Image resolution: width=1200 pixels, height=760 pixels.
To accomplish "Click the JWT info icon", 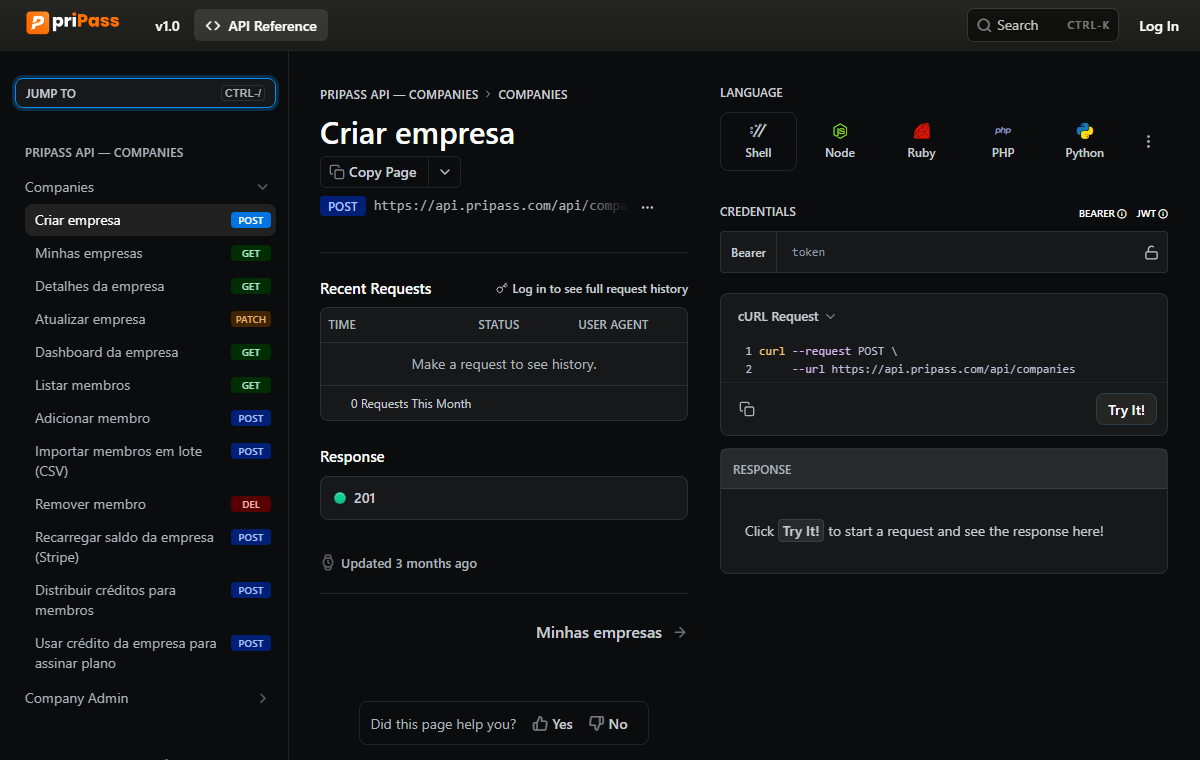I will (1163, 214).
